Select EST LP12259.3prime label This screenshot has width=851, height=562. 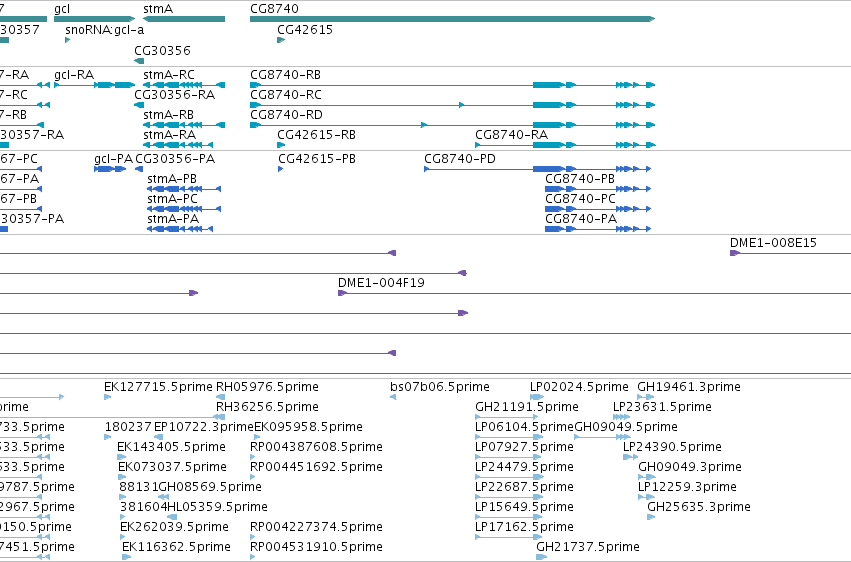(x=687, y=487)
